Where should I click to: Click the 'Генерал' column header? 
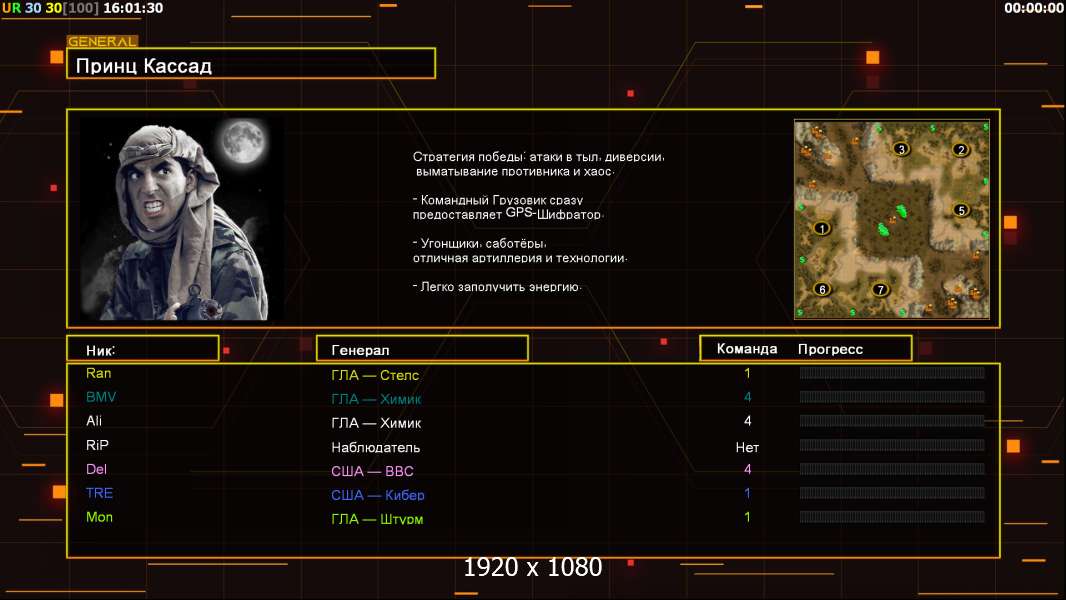coord(422,349)
